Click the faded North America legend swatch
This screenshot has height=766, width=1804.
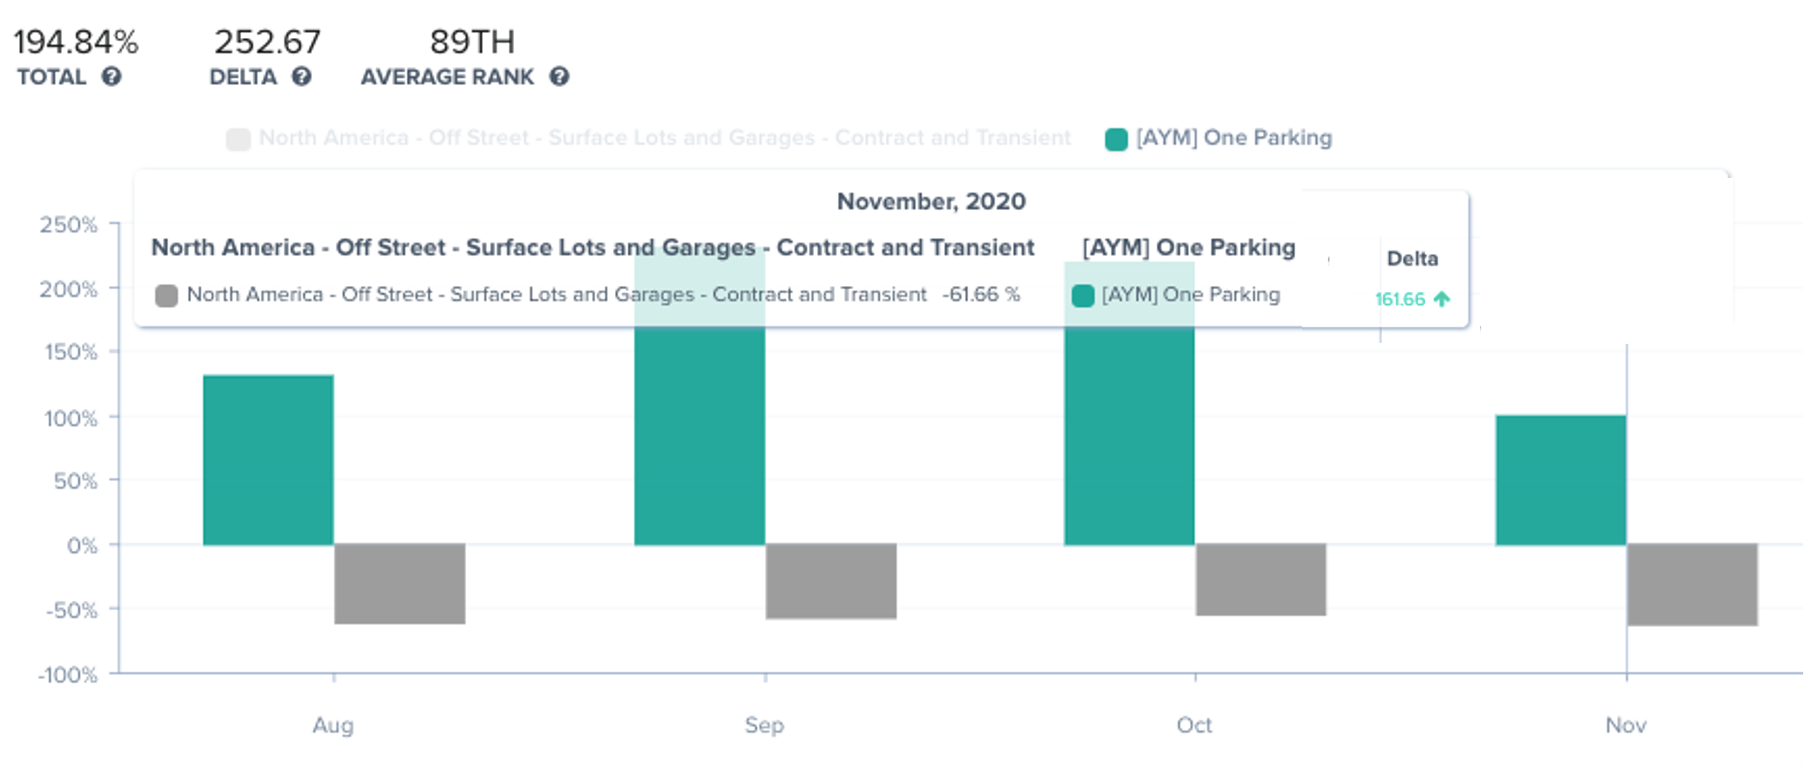tap(238, 139)
